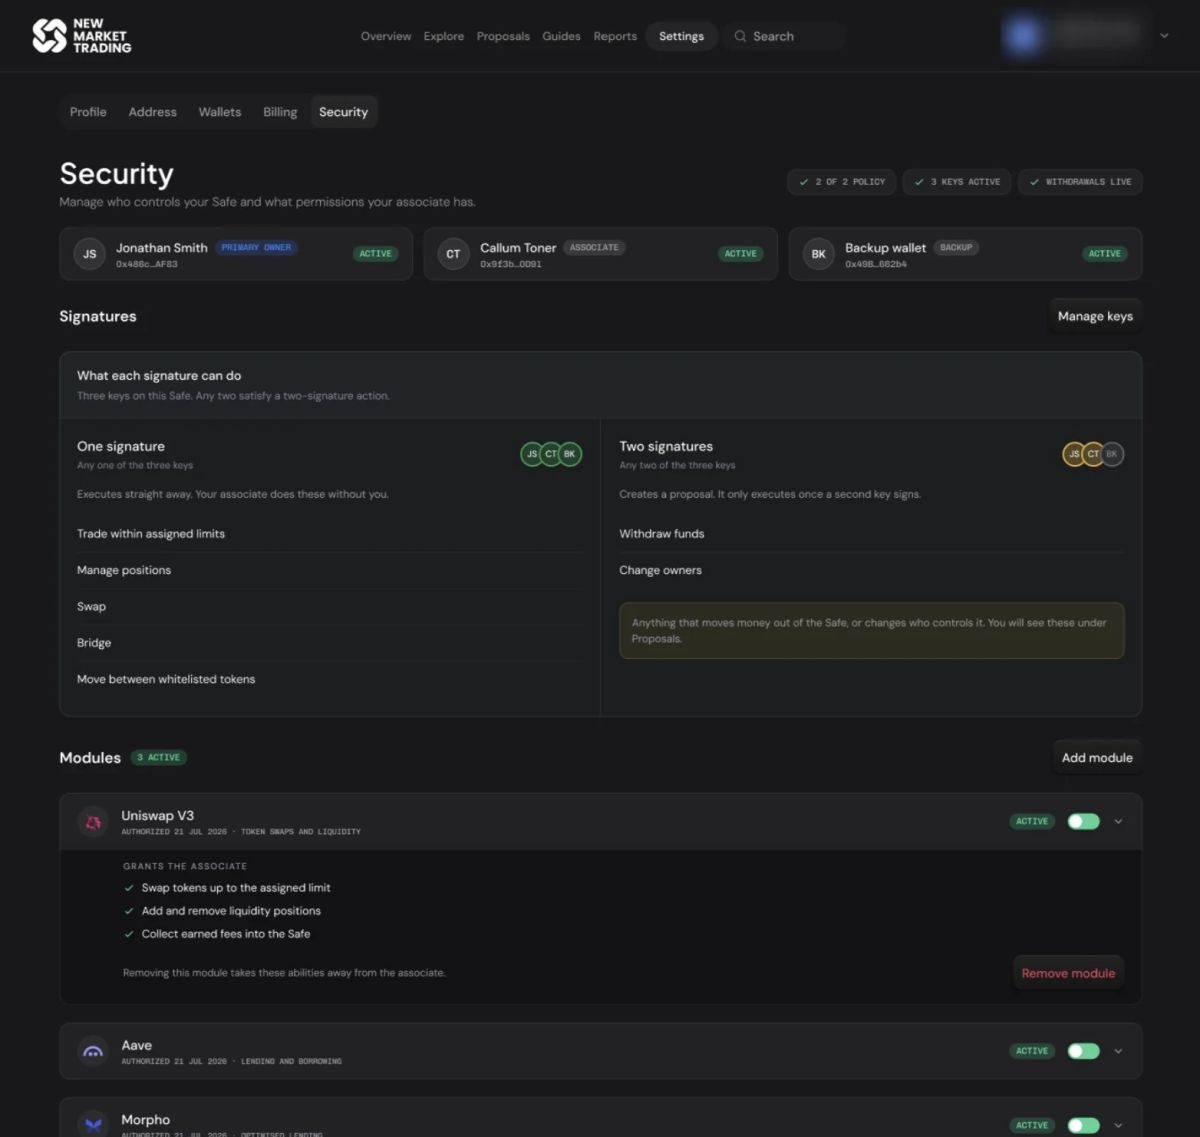
Task: Click checkmark beside Add and remove liquidity
Action: (x=129, y=911)
